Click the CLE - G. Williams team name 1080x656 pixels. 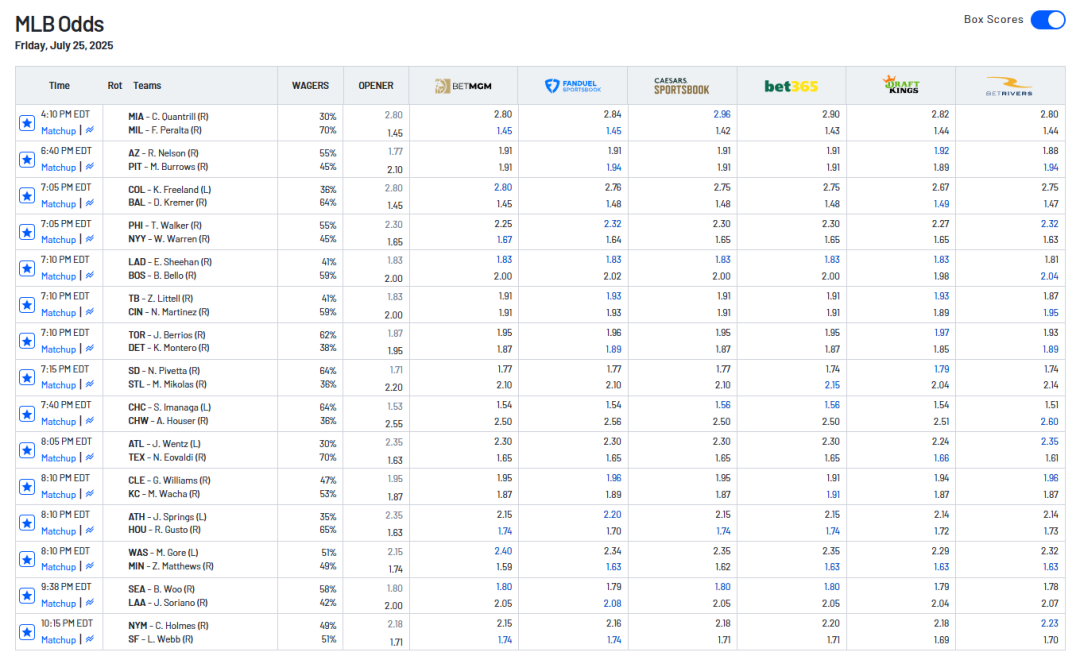pyautogui.click(x=169, y=480)
